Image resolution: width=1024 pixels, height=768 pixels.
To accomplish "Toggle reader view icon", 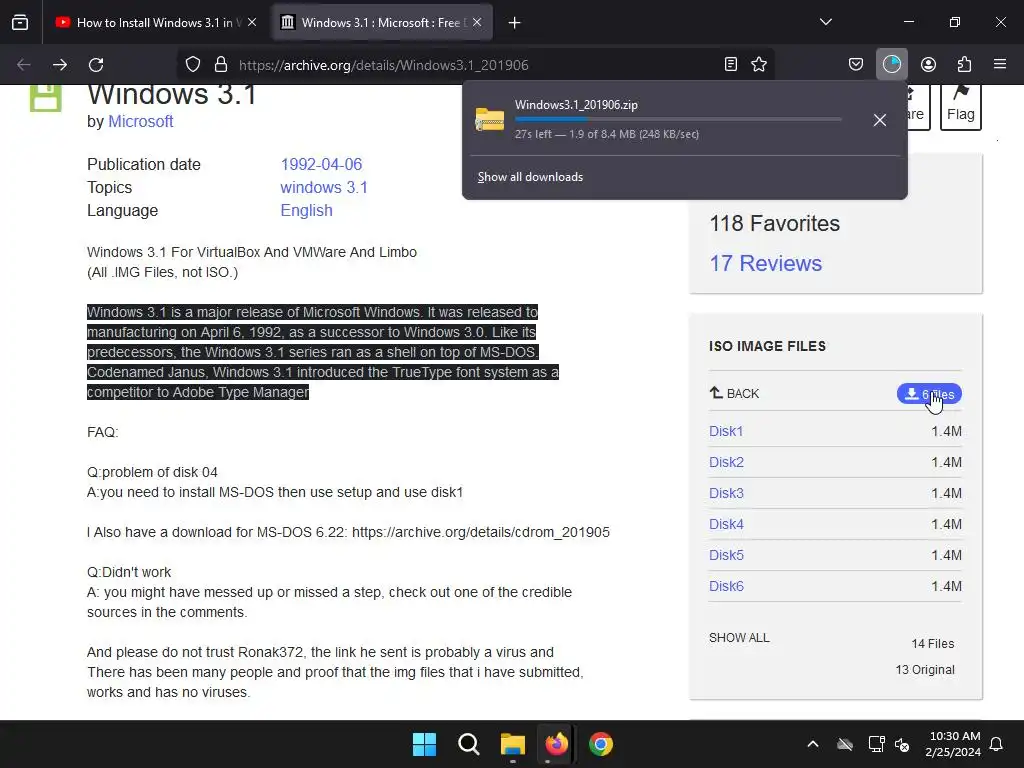I will click(x=731, y=65).
